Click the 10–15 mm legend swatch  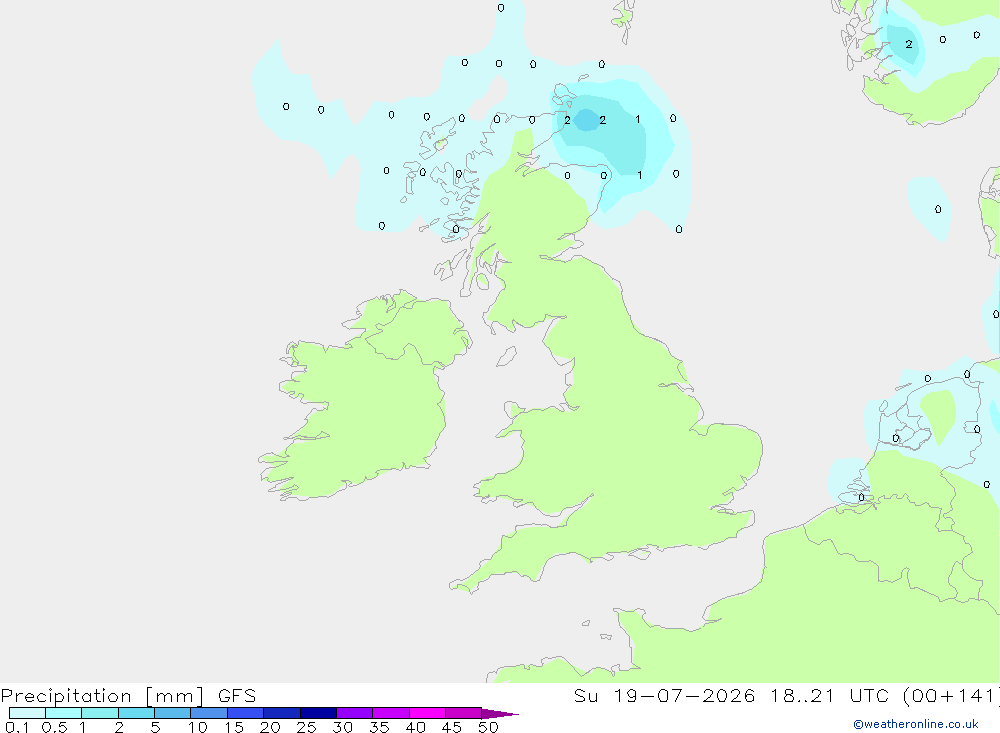[209, 713]
